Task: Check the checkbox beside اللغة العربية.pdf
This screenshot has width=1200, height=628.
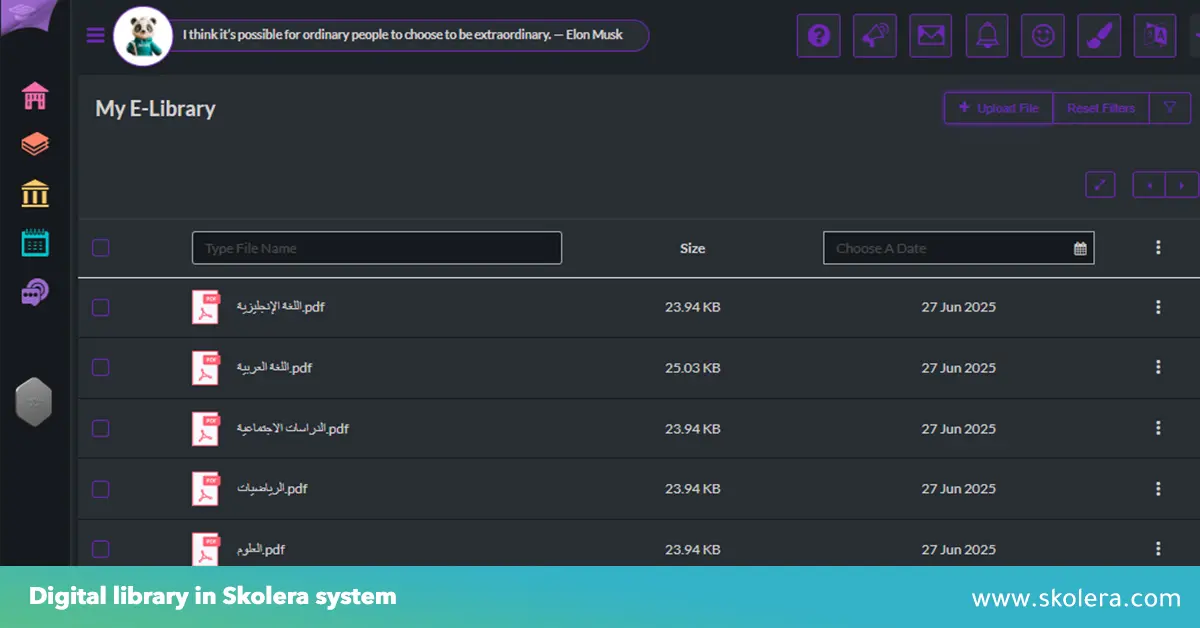Action: (100, 367)
